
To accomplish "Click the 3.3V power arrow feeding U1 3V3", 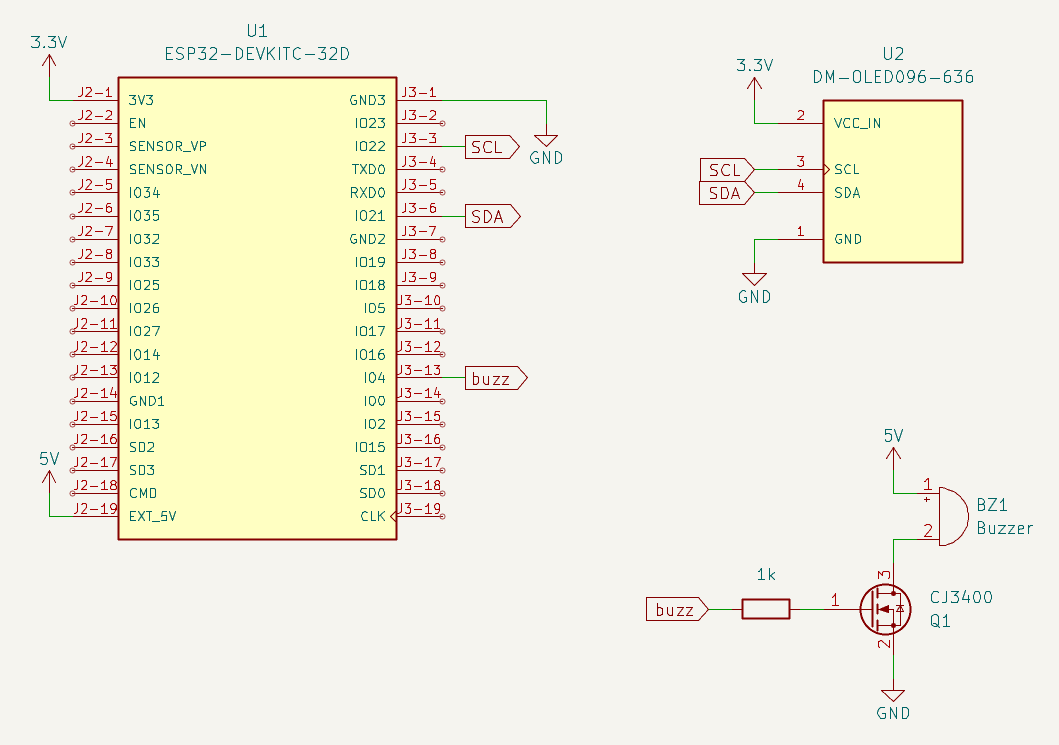I will click(49, 64).
